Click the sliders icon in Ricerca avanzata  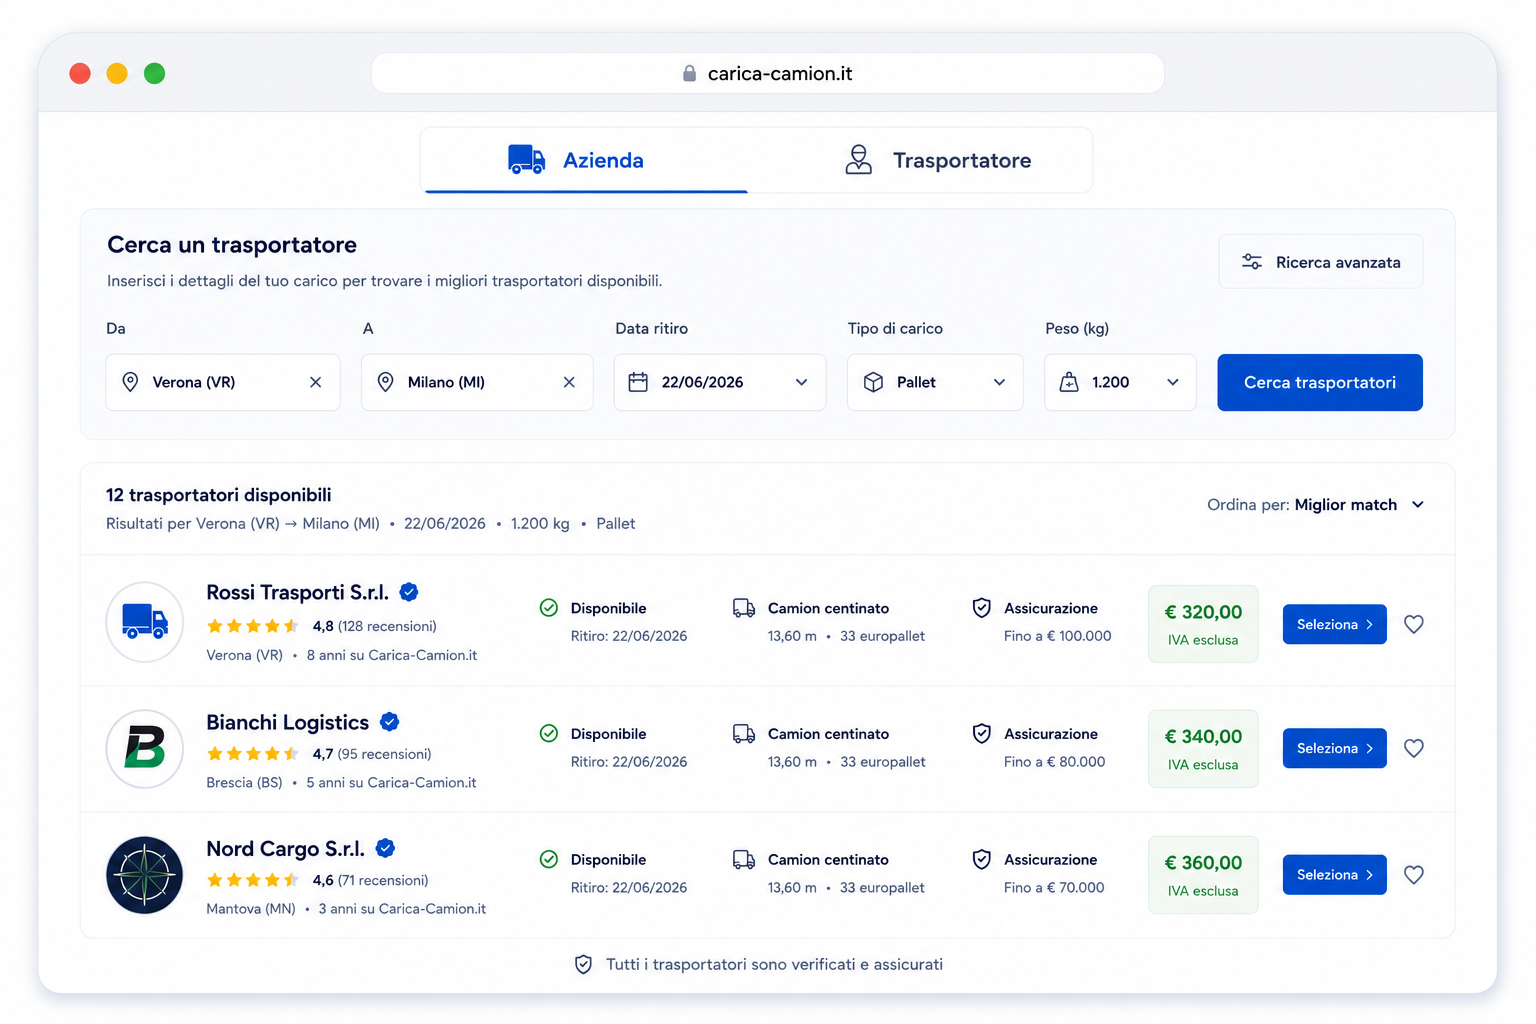1252,262
